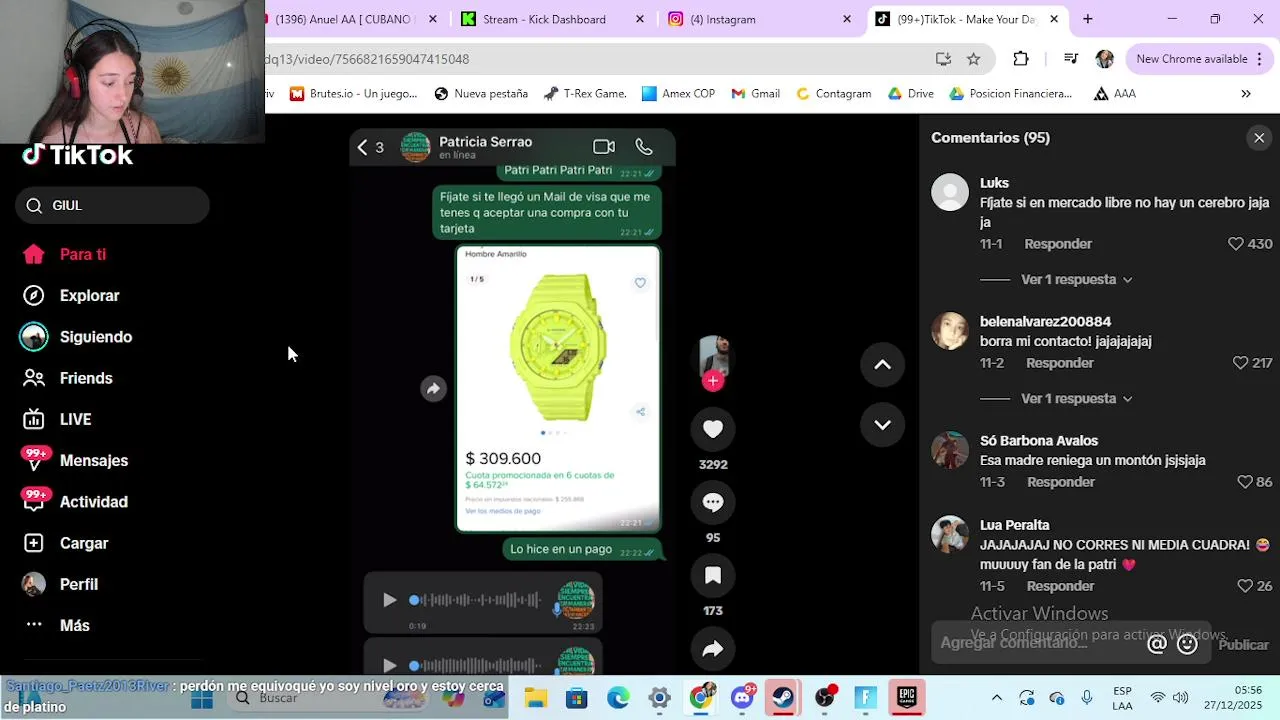Image resolution: width=1280 pixels, height=720 pixels.
Task: Insert a mention with the @ icon
Action: click(1157, 644)
